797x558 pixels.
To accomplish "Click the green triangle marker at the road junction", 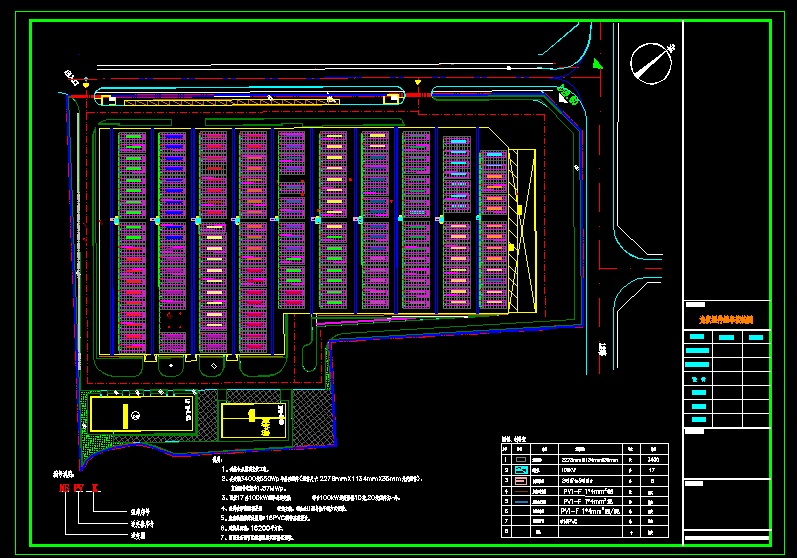I will click(598, 64).
